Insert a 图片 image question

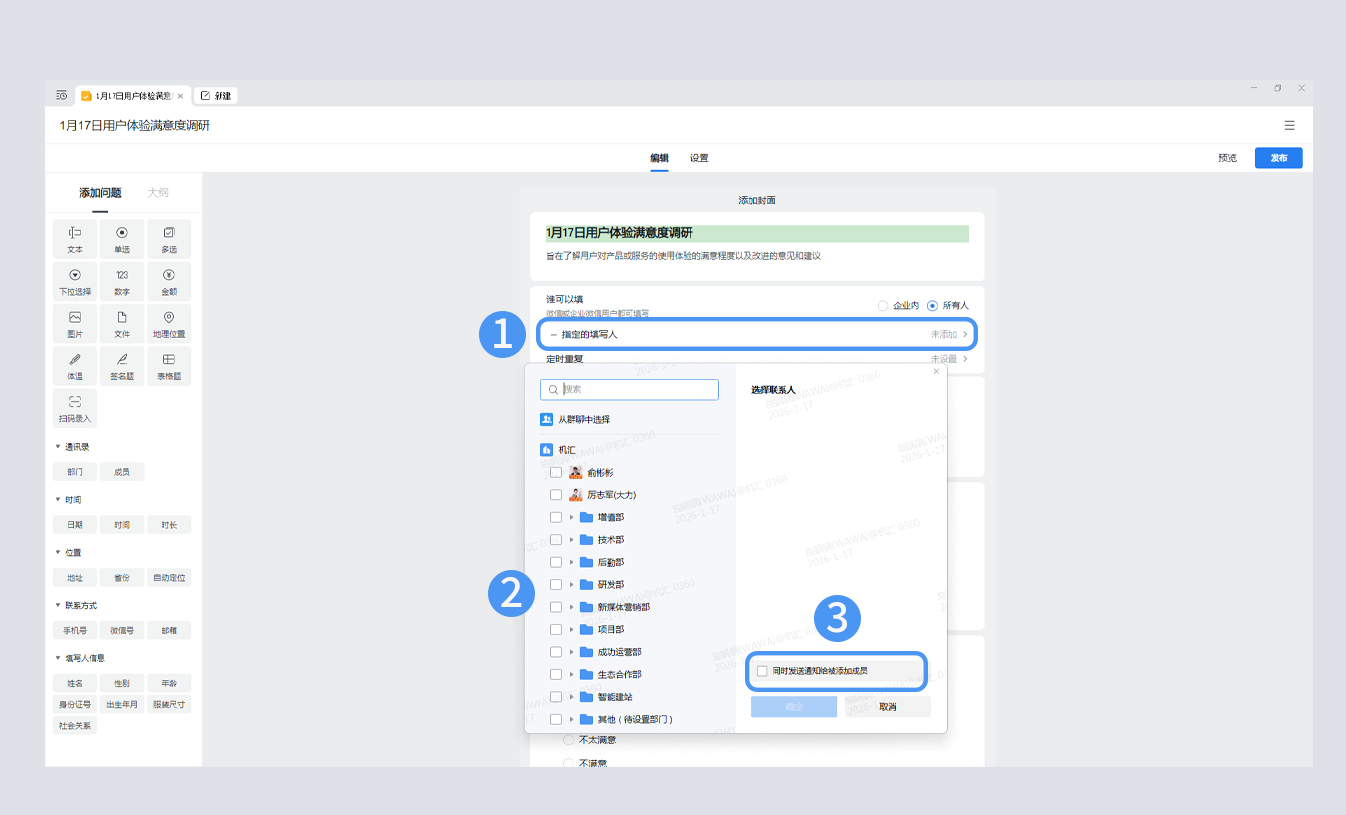pyautogui.click(x=75, y=324)
